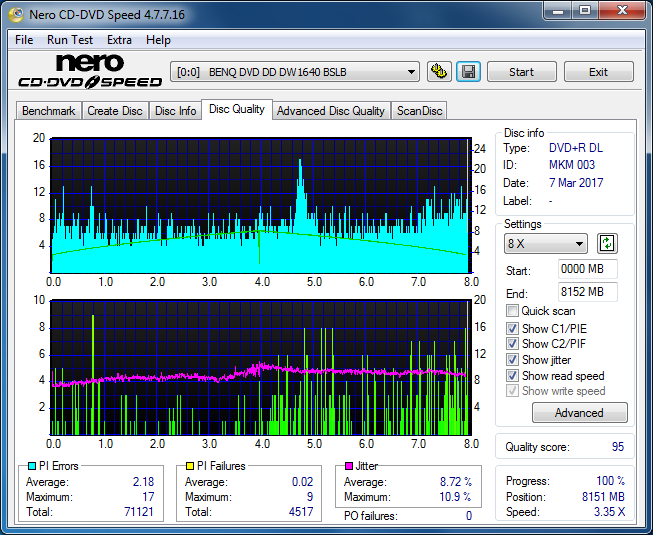Image resolution: width=653 pixels, height=535 pixels.
Task: Click the Jitter maximum 10.9 %
Action: [455, 497]
